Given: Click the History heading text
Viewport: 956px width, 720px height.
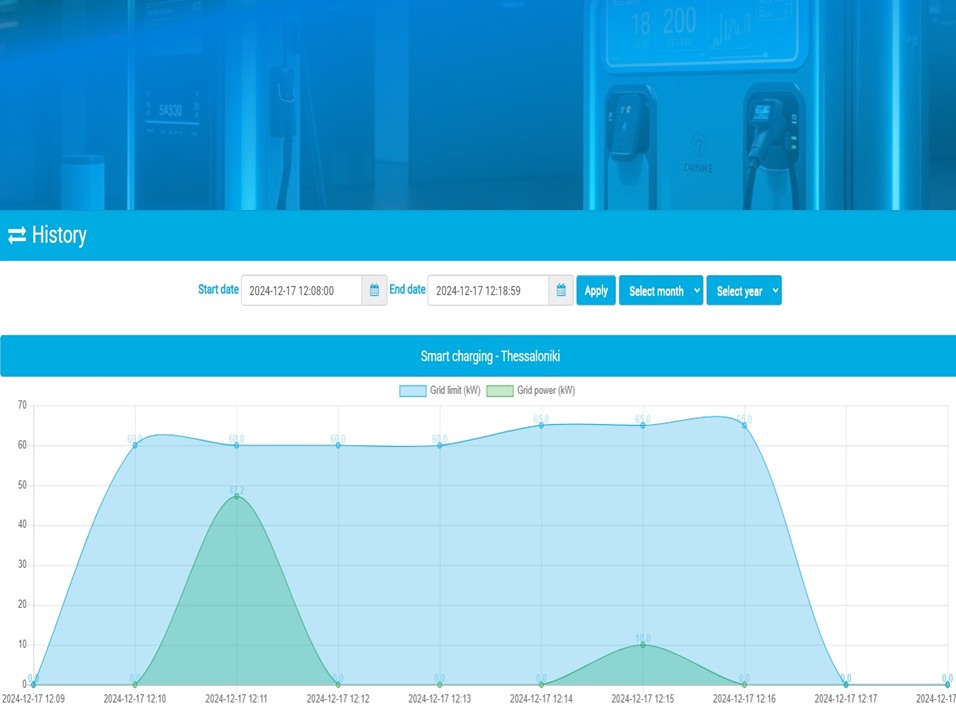Looking at the screenshot, I should click(59, 236).
